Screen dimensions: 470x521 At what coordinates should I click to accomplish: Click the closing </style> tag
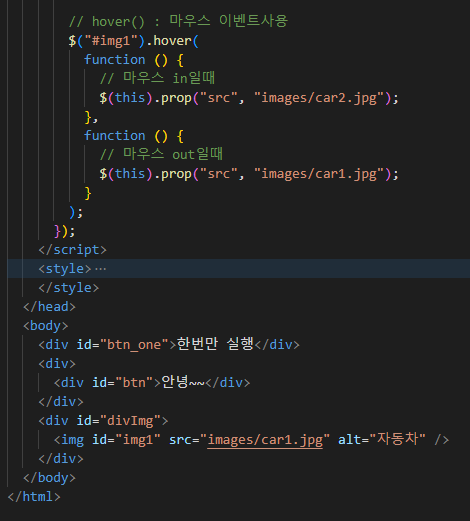click(69, 288)
